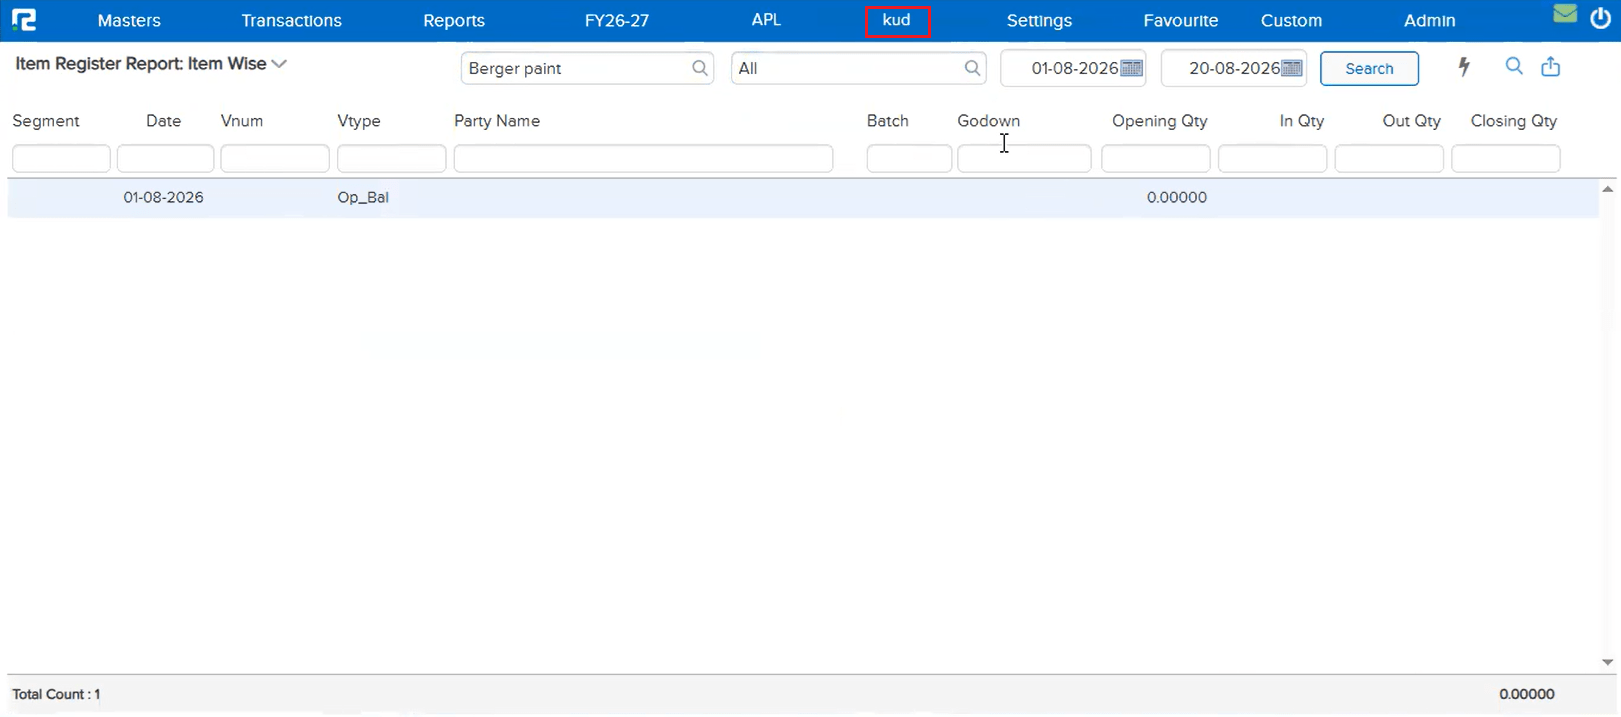
Task: Click the Date column header
Action: (x=164, y=121)
